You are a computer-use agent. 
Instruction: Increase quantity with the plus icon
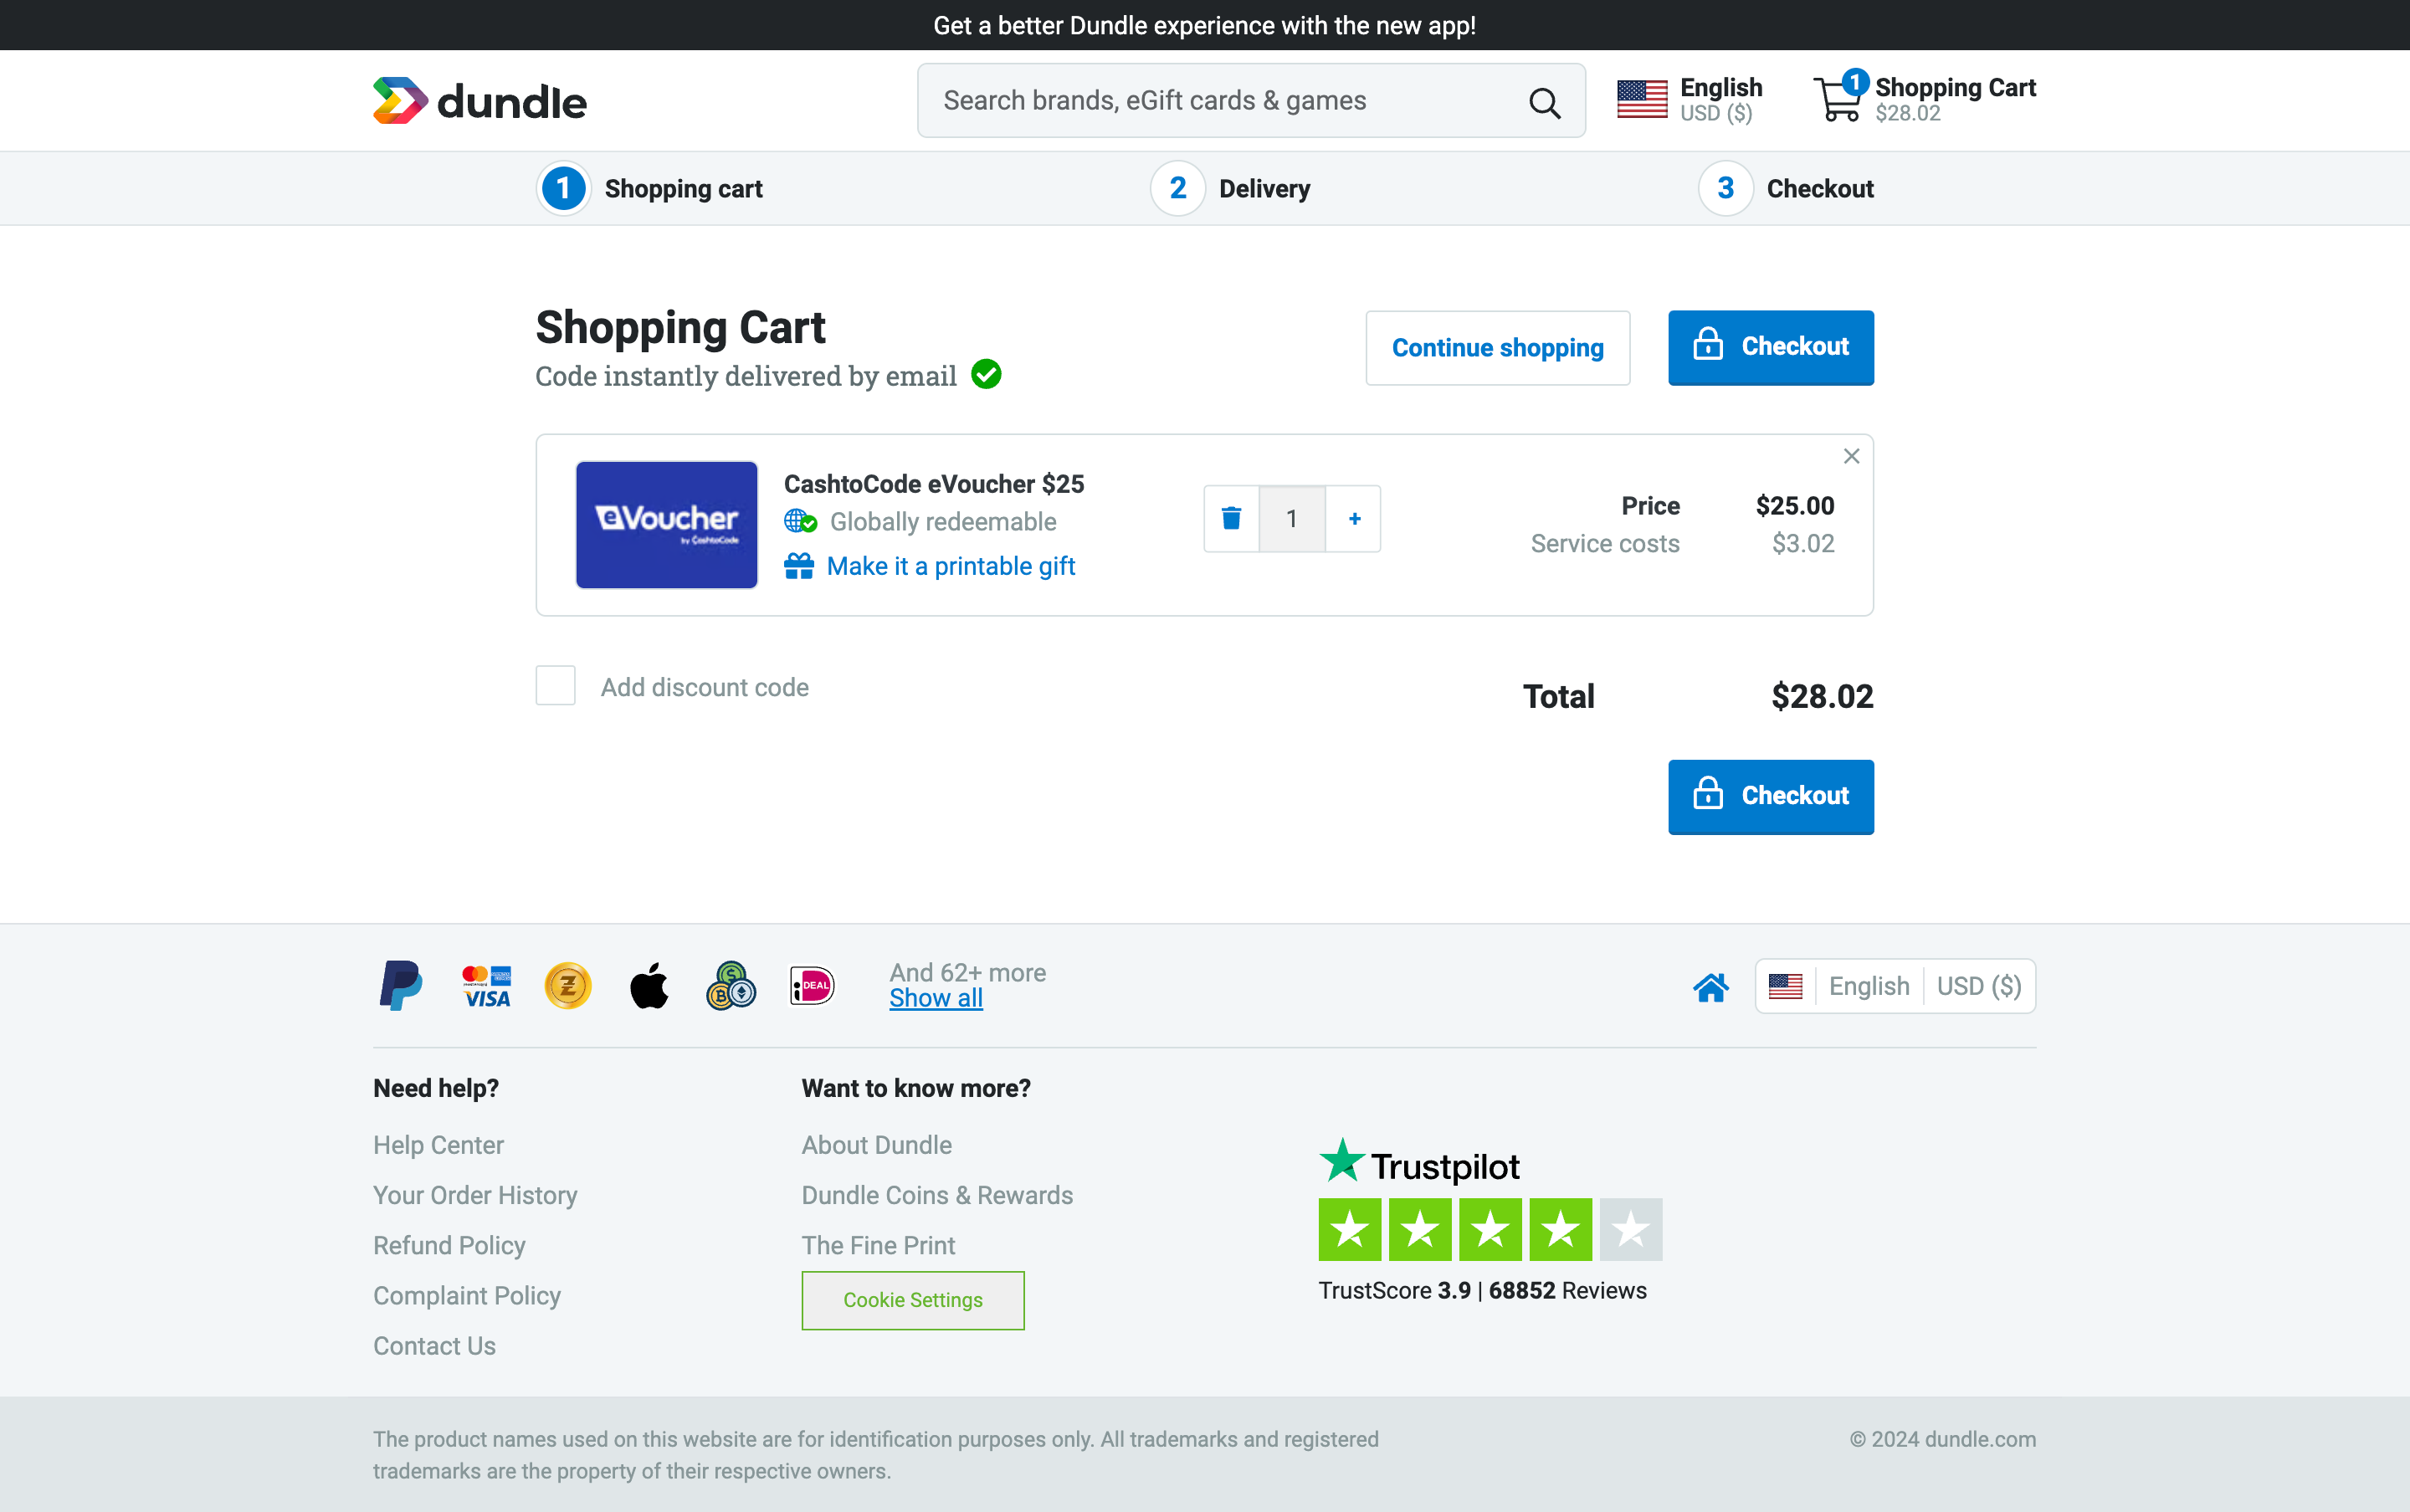click(1354, 518)
